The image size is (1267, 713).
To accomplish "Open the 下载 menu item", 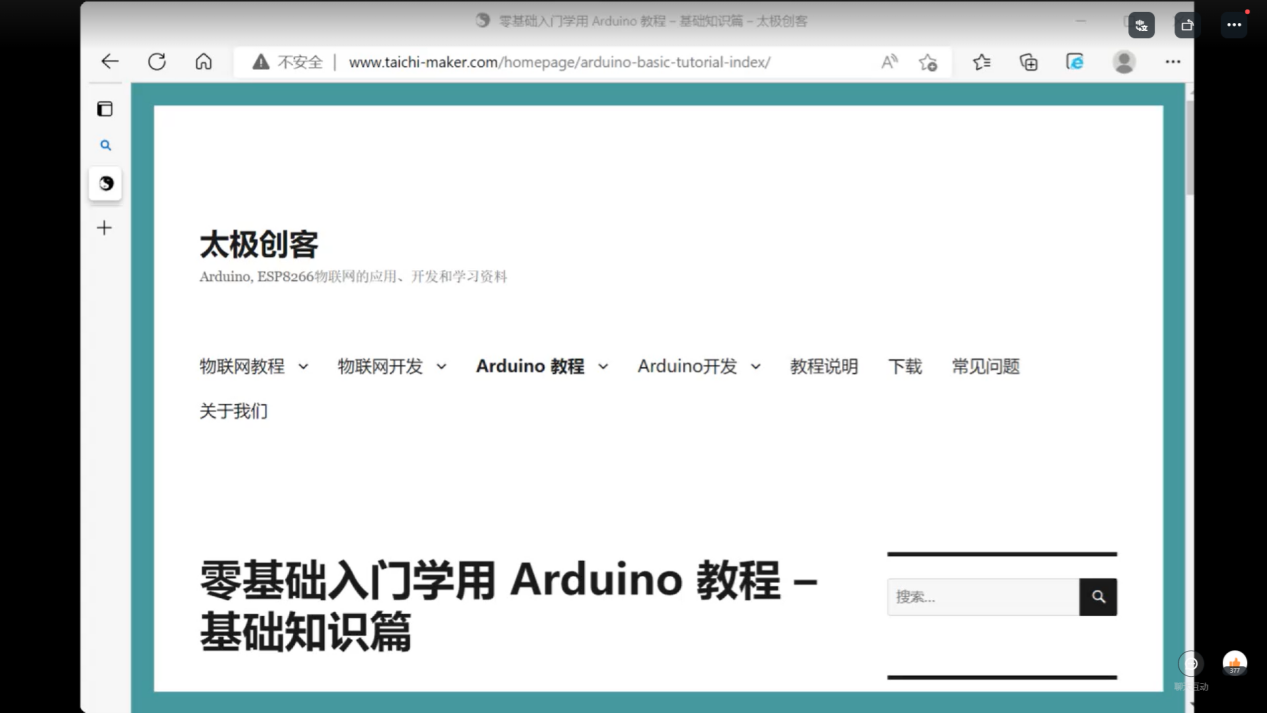I will click(x=905, y=367).
